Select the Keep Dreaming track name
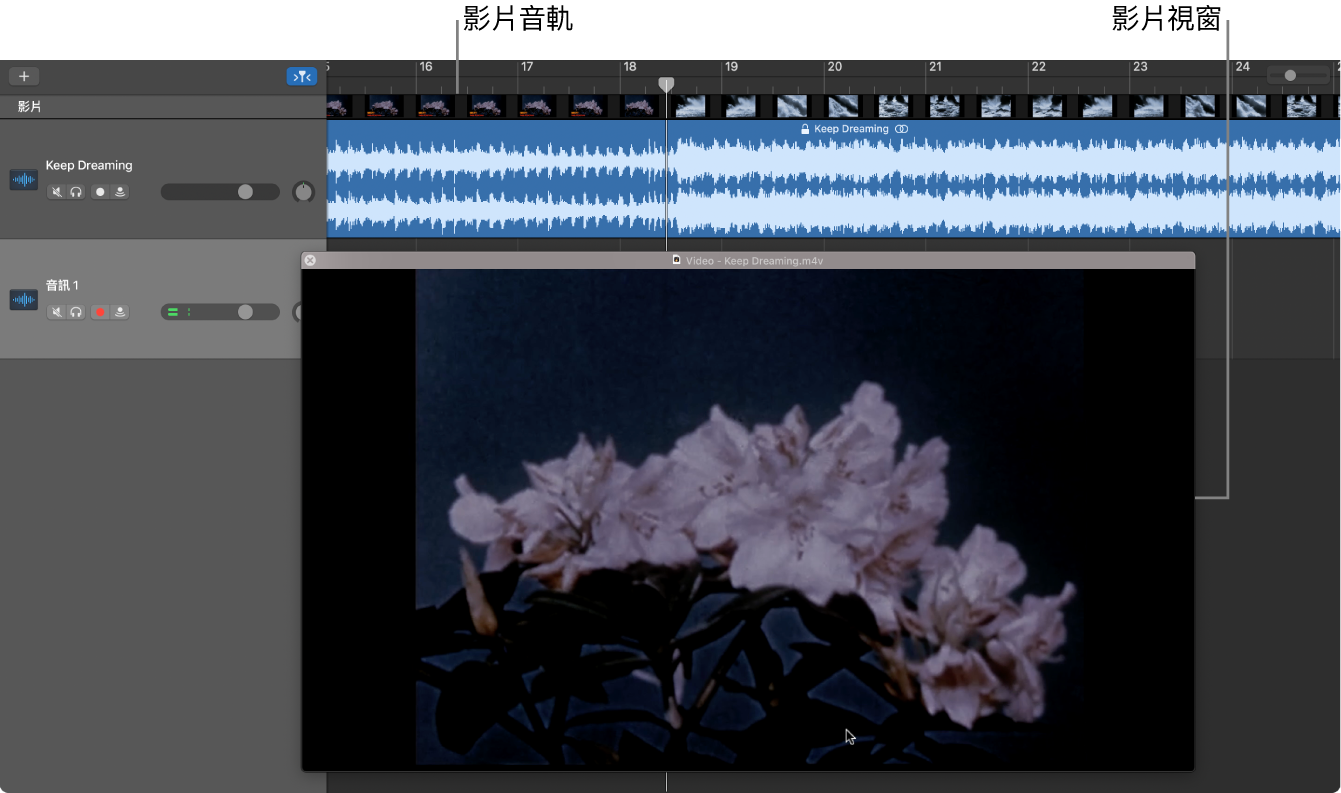The height and width of the screenshot is (793, 1341). (x=89, y=164)
